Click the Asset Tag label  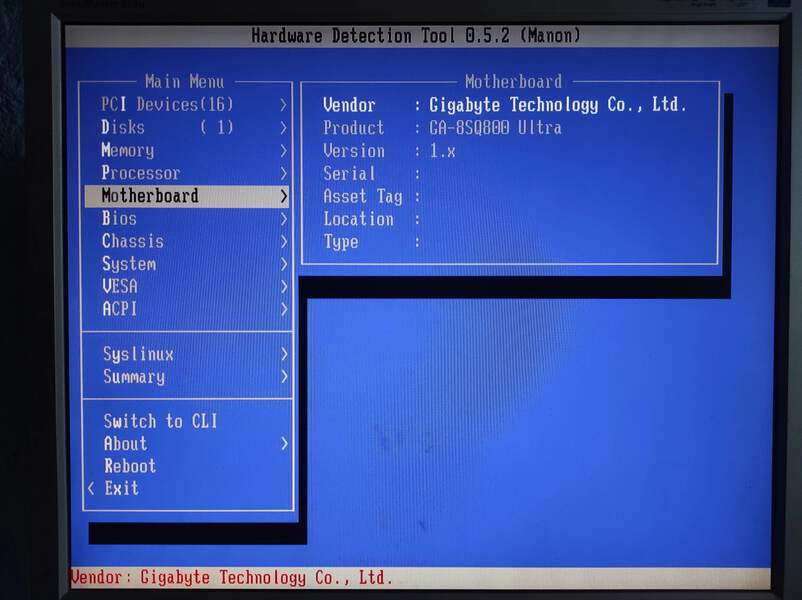pyautogui.click(x=363, y=196)
